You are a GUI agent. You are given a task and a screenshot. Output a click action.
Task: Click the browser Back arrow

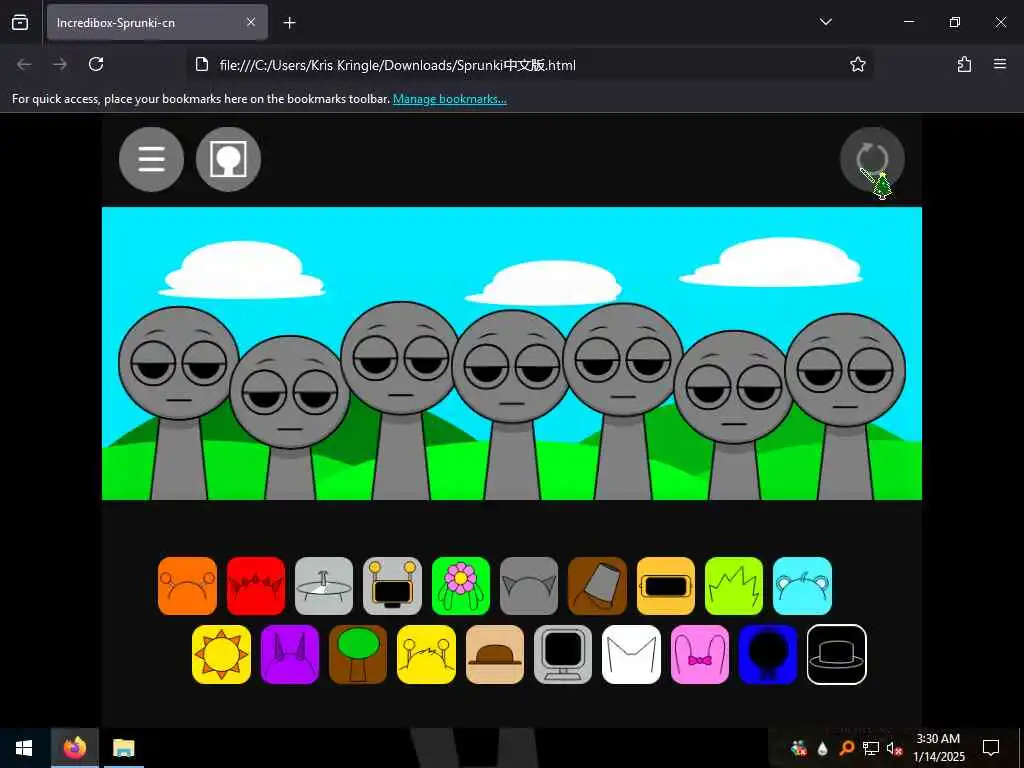point(24,64)
